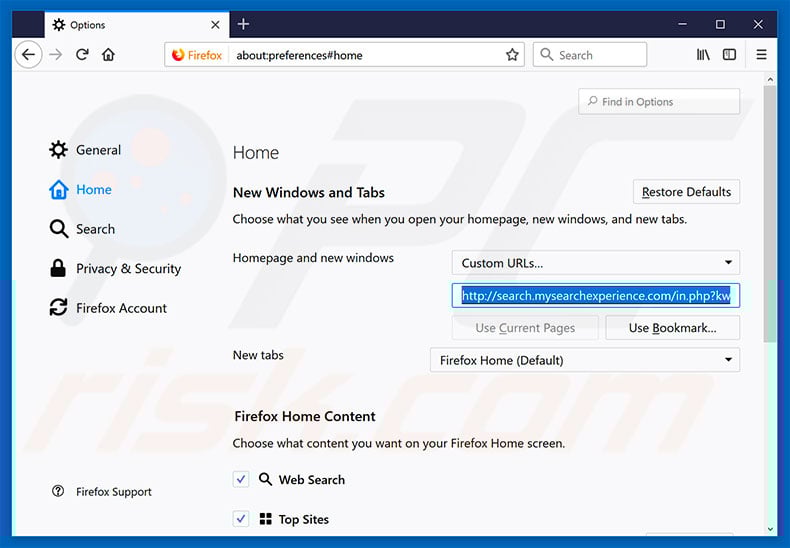Click the Firefox identity icon in address bar
This screenshot has height=548, width=790.
(x=197, y=55)
